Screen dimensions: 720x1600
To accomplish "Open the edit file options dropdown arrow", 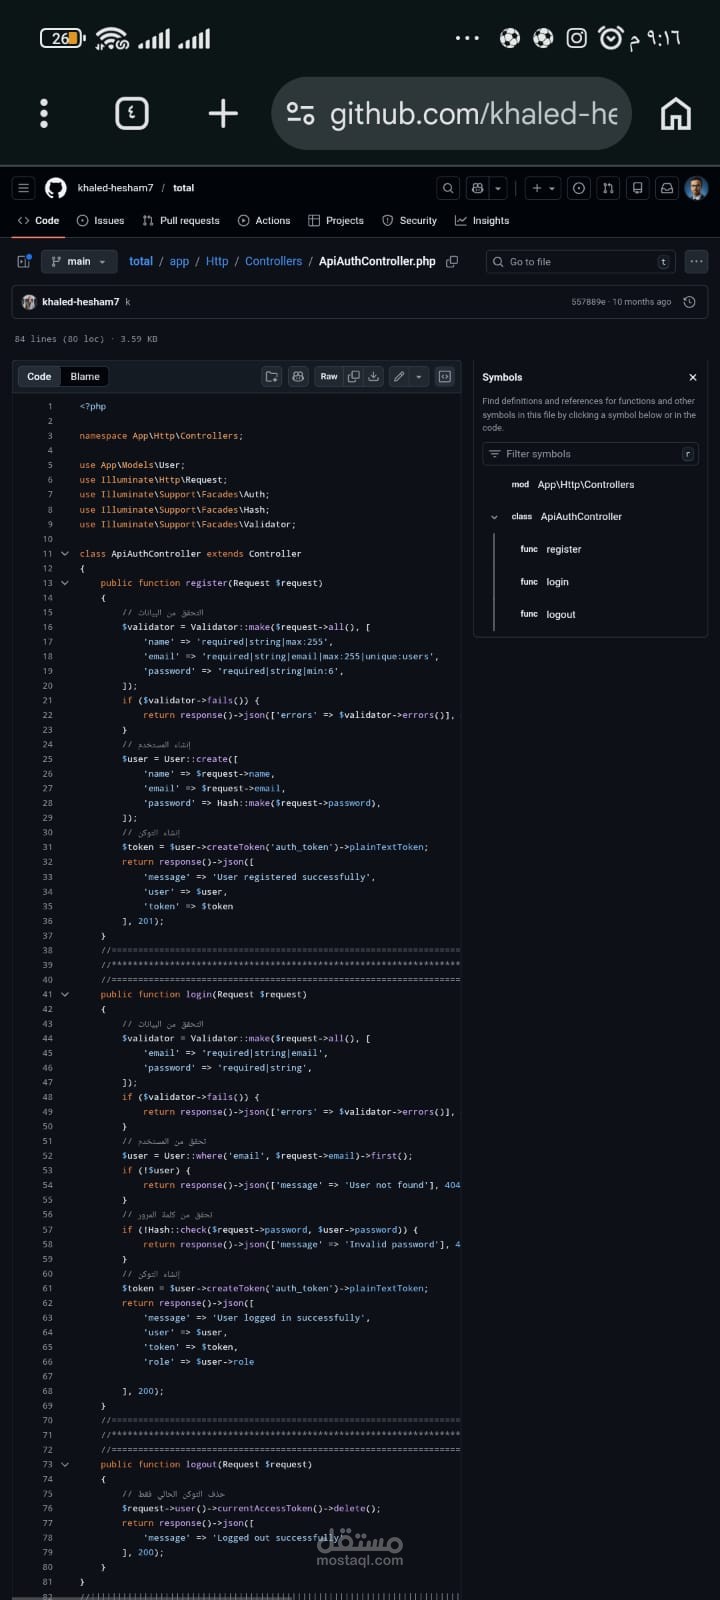I will click(419, 377).
